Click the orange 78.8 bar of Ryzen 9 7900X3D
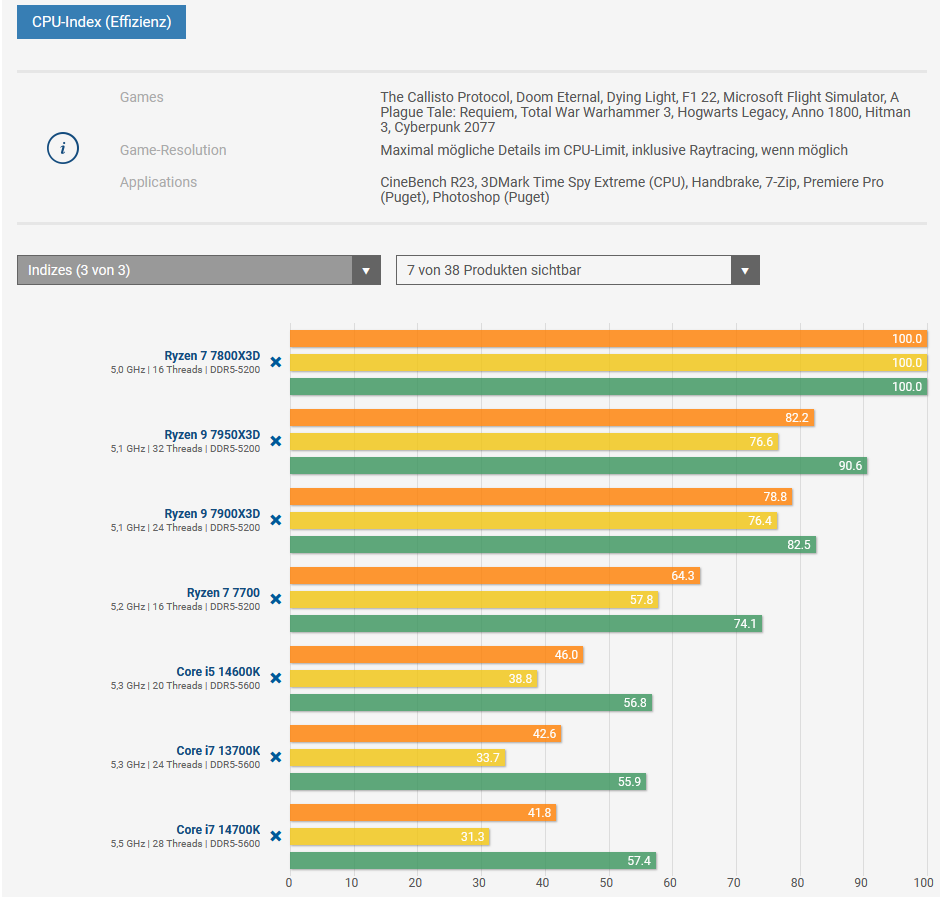Viewport: 940px width, 897px height. pos(541,497)
